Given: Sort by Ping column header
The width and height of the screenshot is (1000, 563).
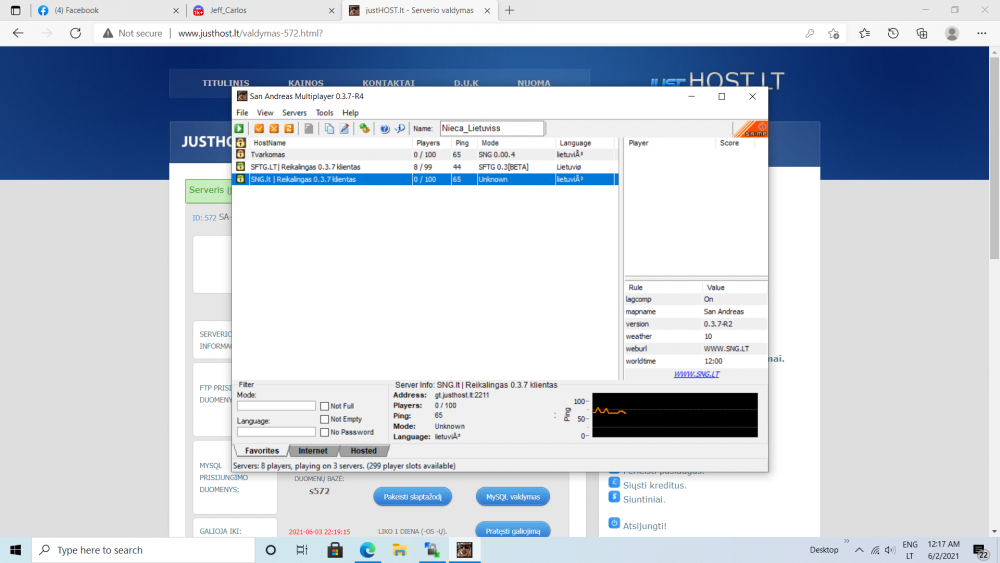Looking at the screenshot, I should point(464,143).
